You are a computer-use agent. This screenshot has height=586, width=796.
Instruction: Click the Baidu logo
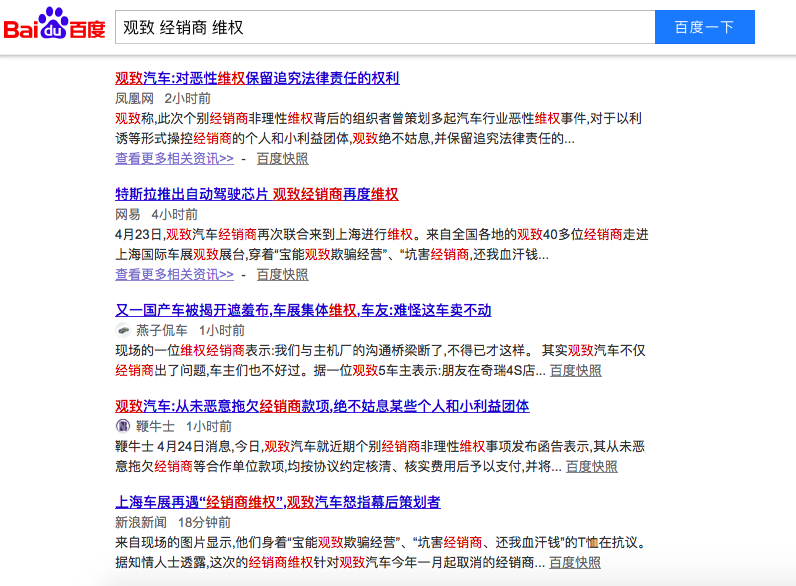point(55,24)
